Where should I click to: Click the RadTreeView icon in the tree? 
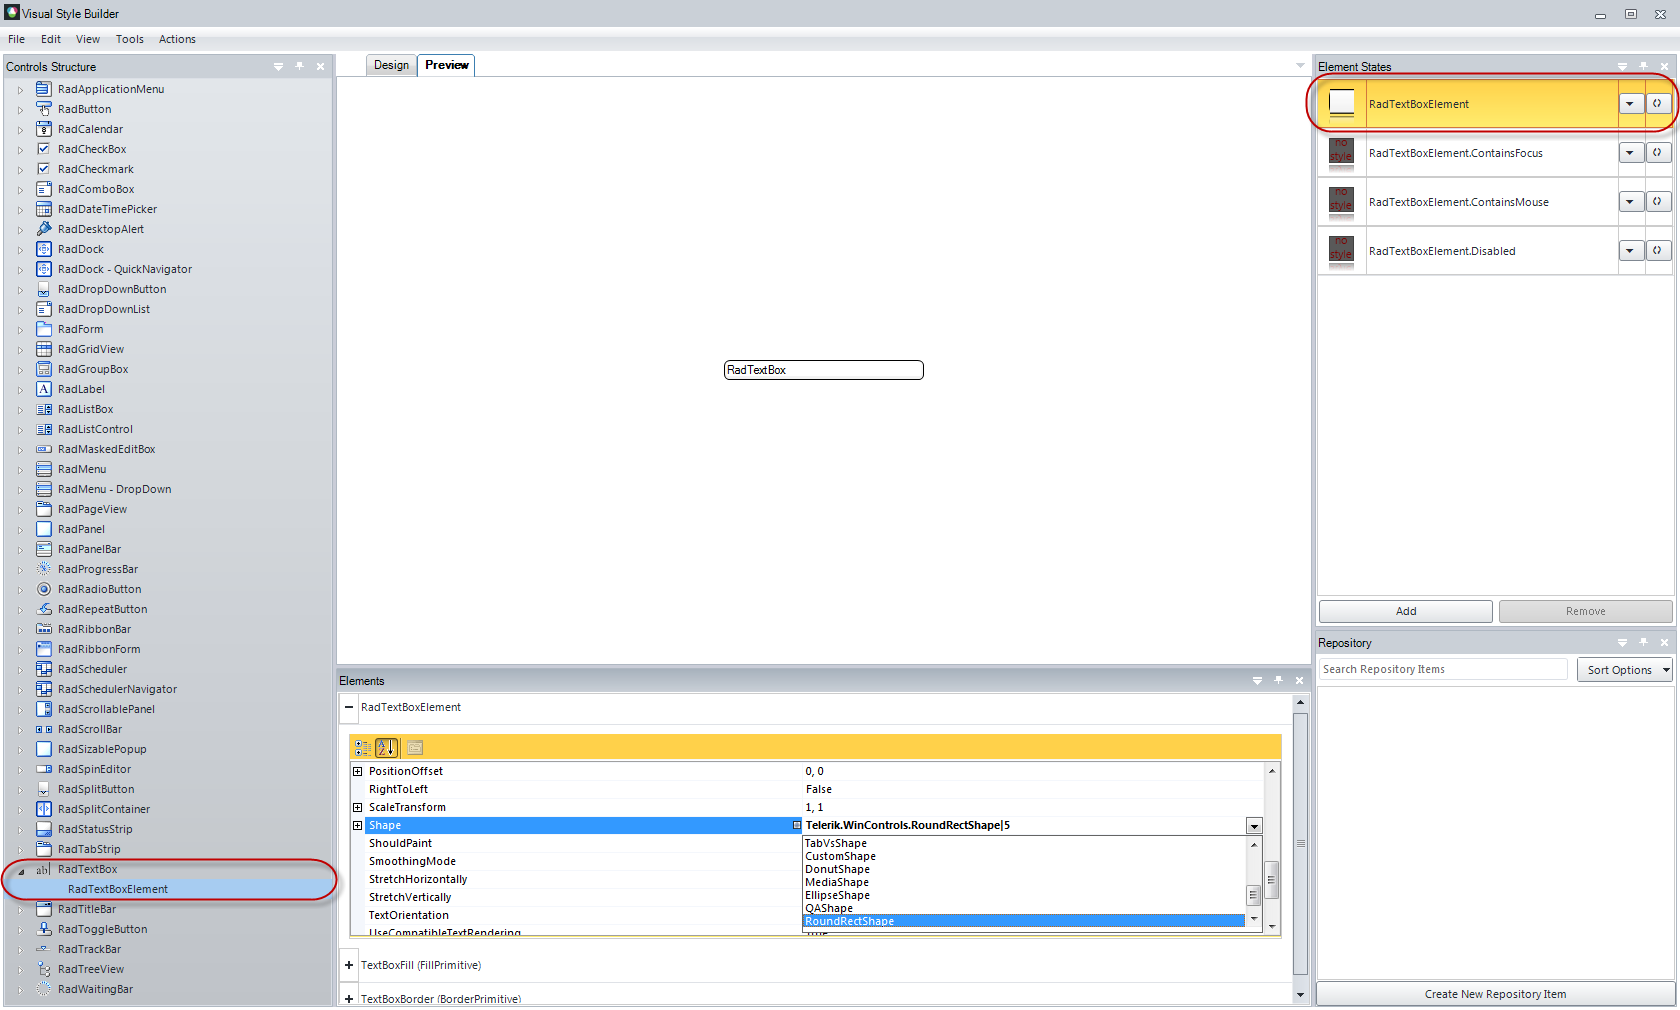pyautogui.click(x=44, y=969)
